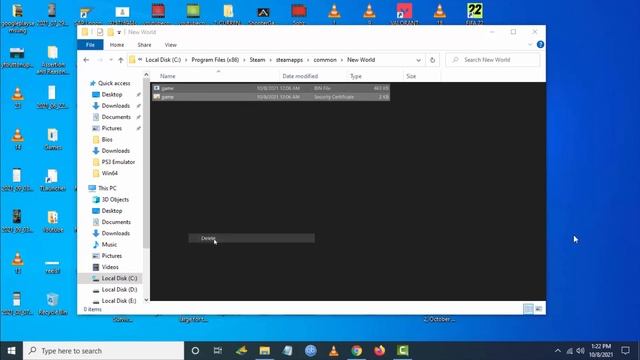Open the notification center icon

(x=625, y=351)
